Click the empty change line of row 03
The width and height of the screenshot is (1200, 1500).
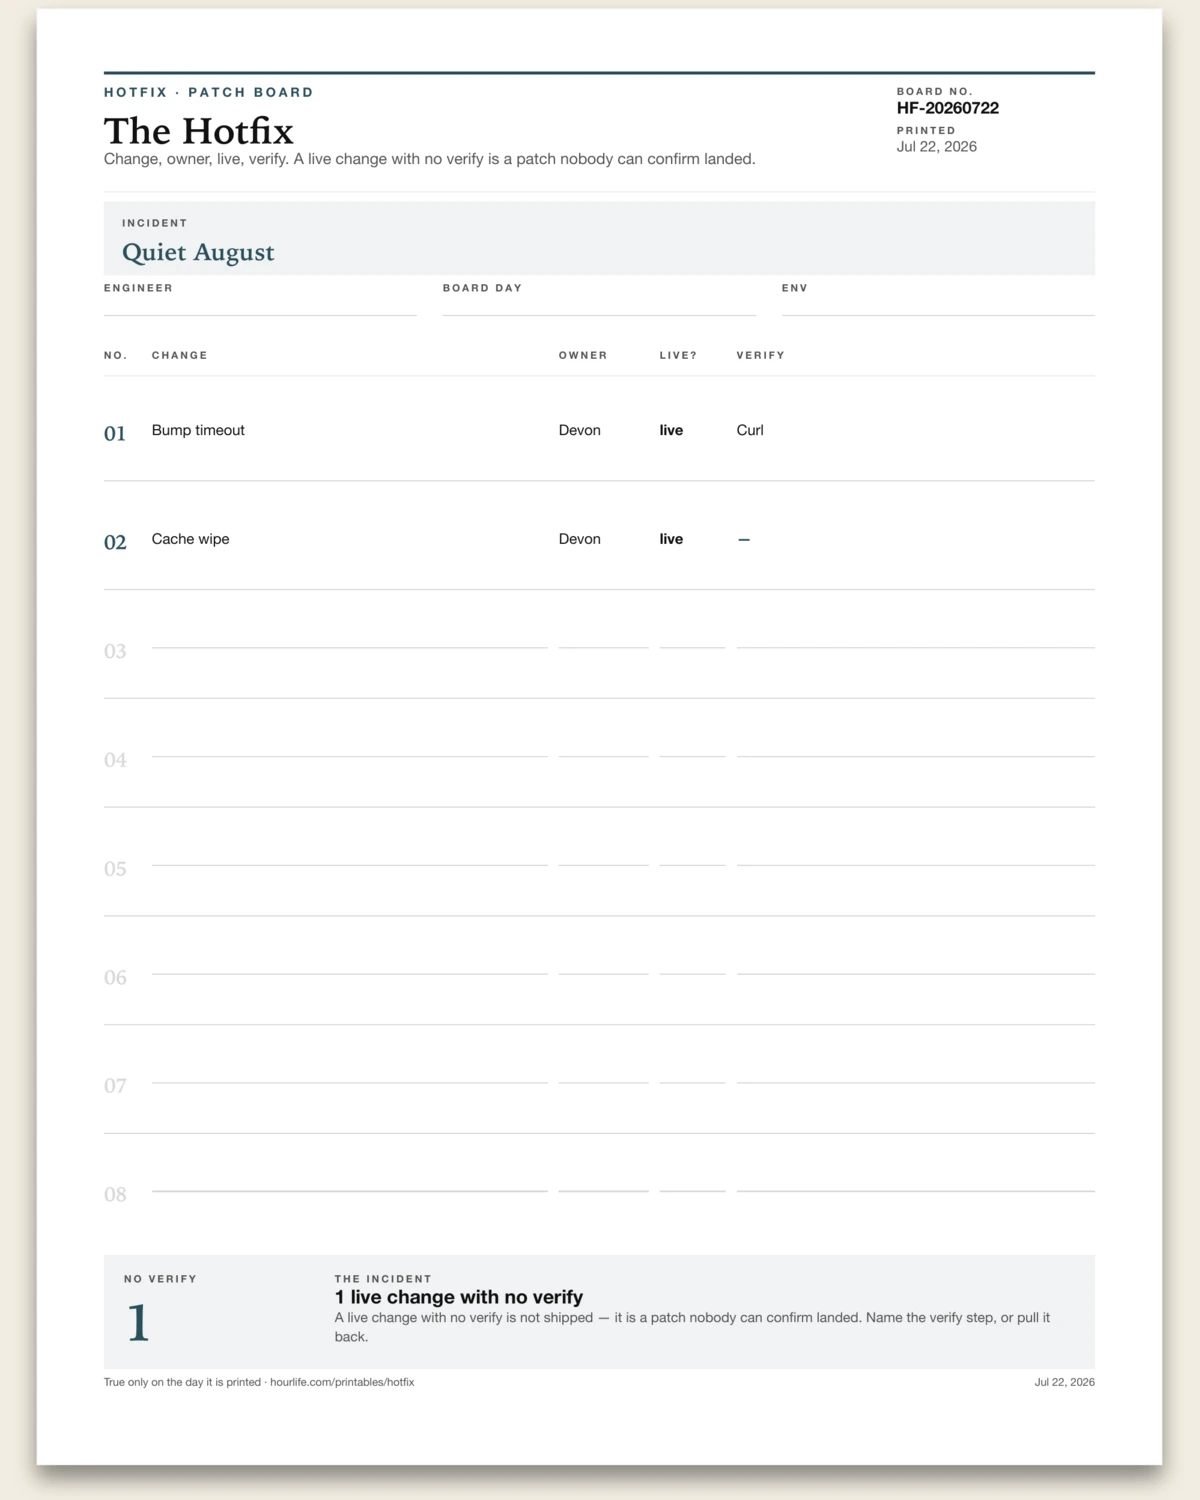[x=350, y=647]
